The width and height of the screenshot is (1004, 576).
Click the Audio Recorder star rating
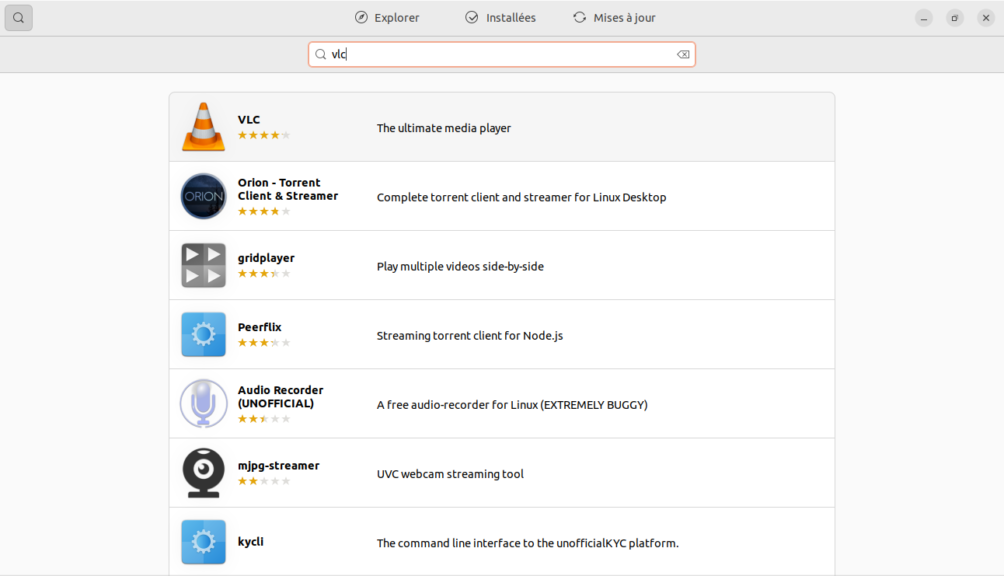click(264, 419)
